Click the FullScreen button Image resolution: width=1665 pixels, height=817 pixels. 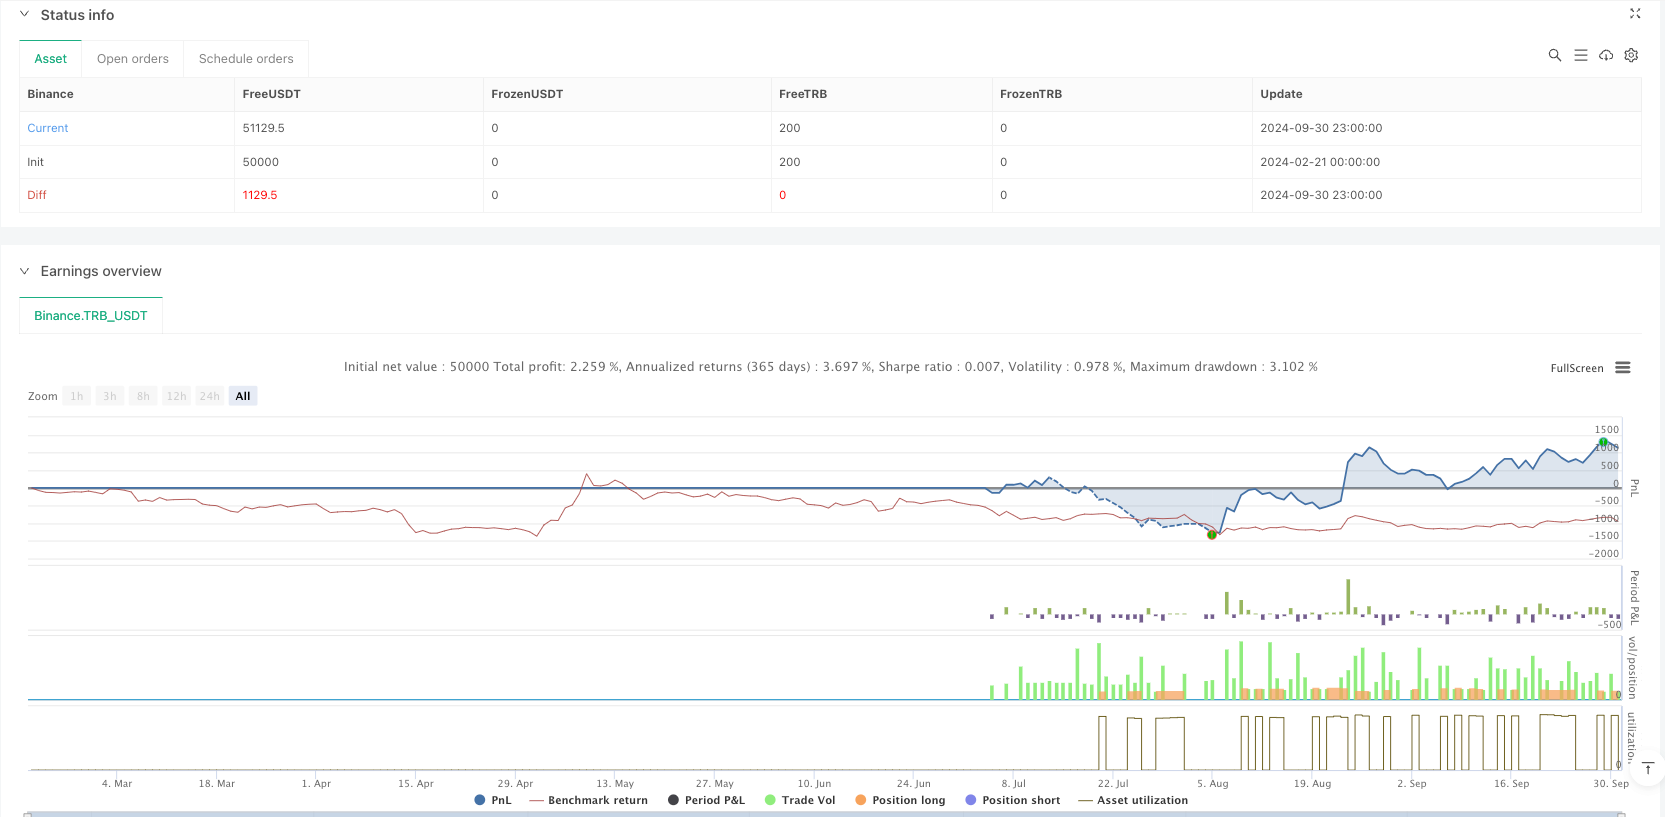click(x=1576, y=368)
